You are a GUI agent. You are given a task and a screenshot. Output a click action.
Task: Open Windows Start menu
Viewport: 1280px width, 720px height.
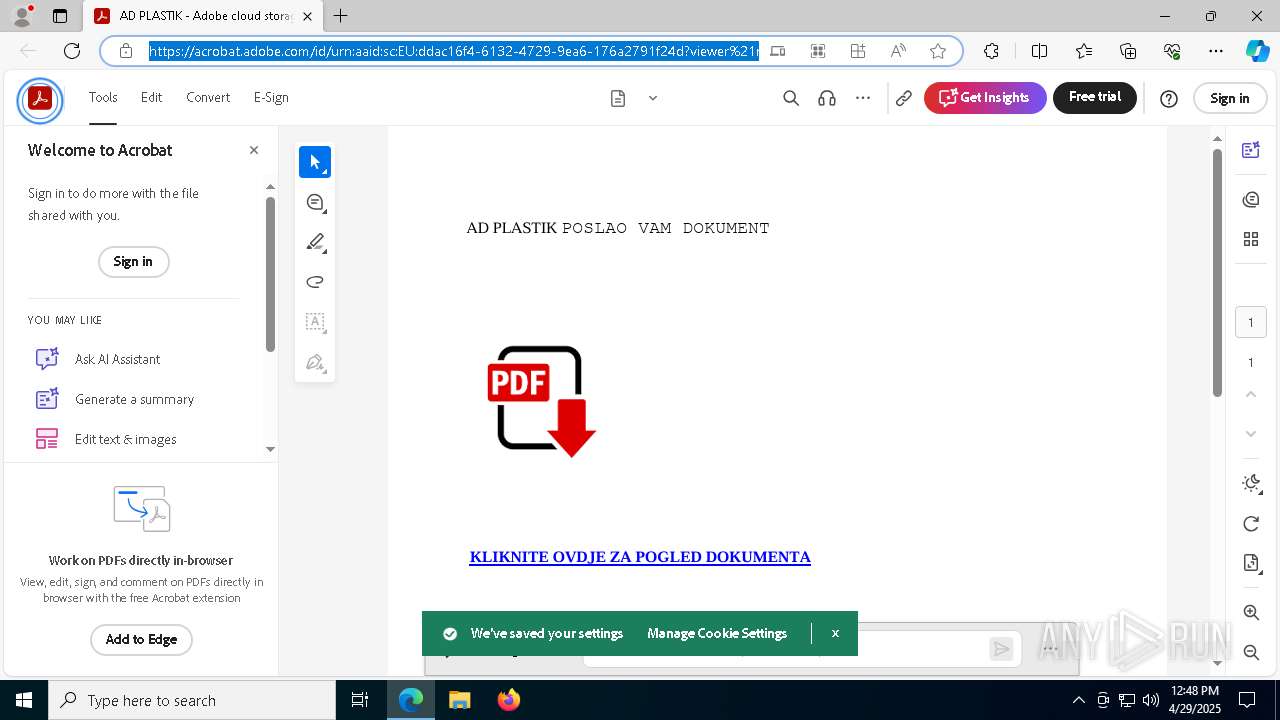[x=24, y=700]
